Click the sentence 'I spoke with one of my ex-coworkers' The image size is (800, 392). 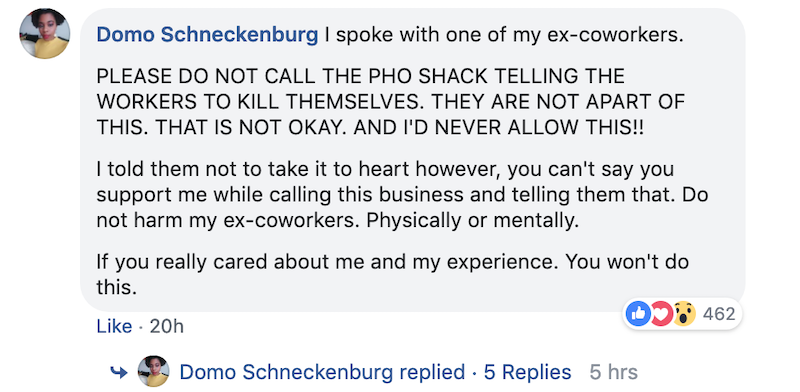pyautogui.click(x=503, y=35)
